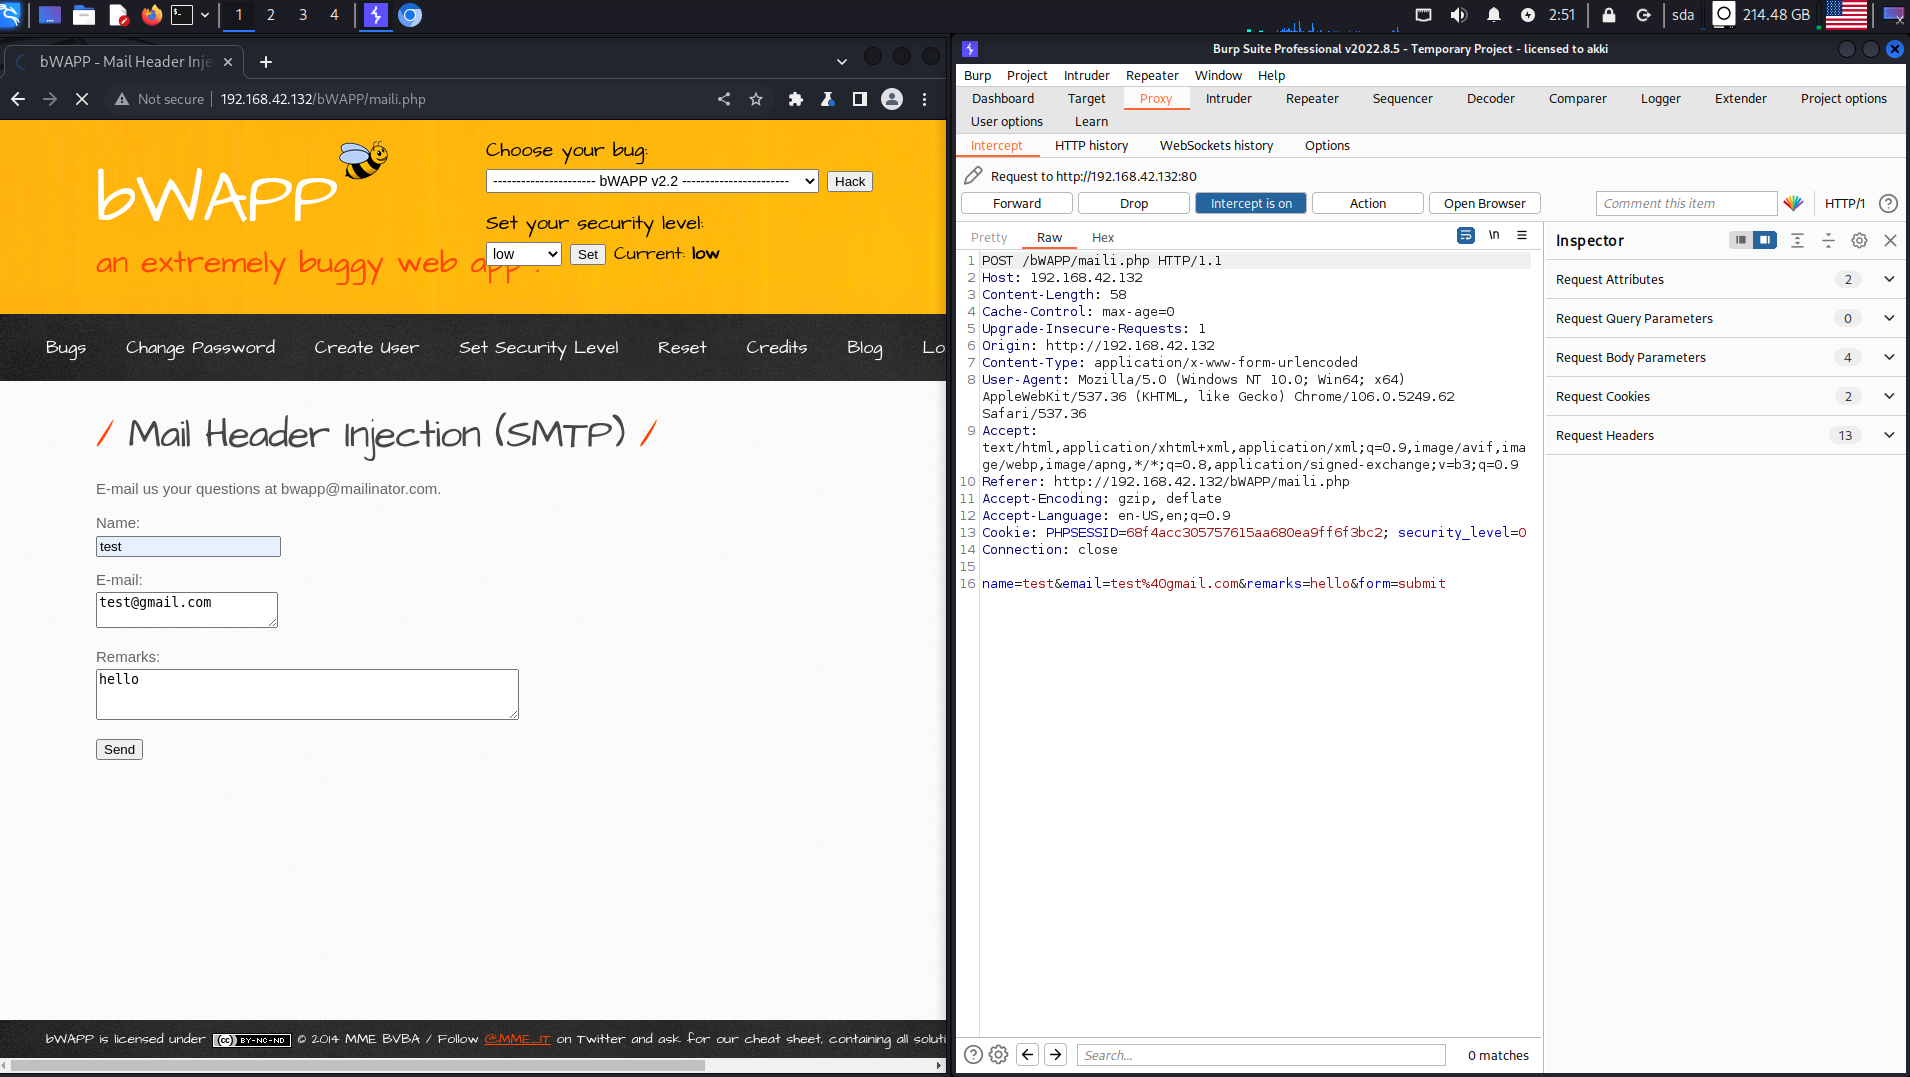Toggle the show non-printable characters \n icon
This screenshot has width=1910, height=1077.
click(x=1494, y=236)
